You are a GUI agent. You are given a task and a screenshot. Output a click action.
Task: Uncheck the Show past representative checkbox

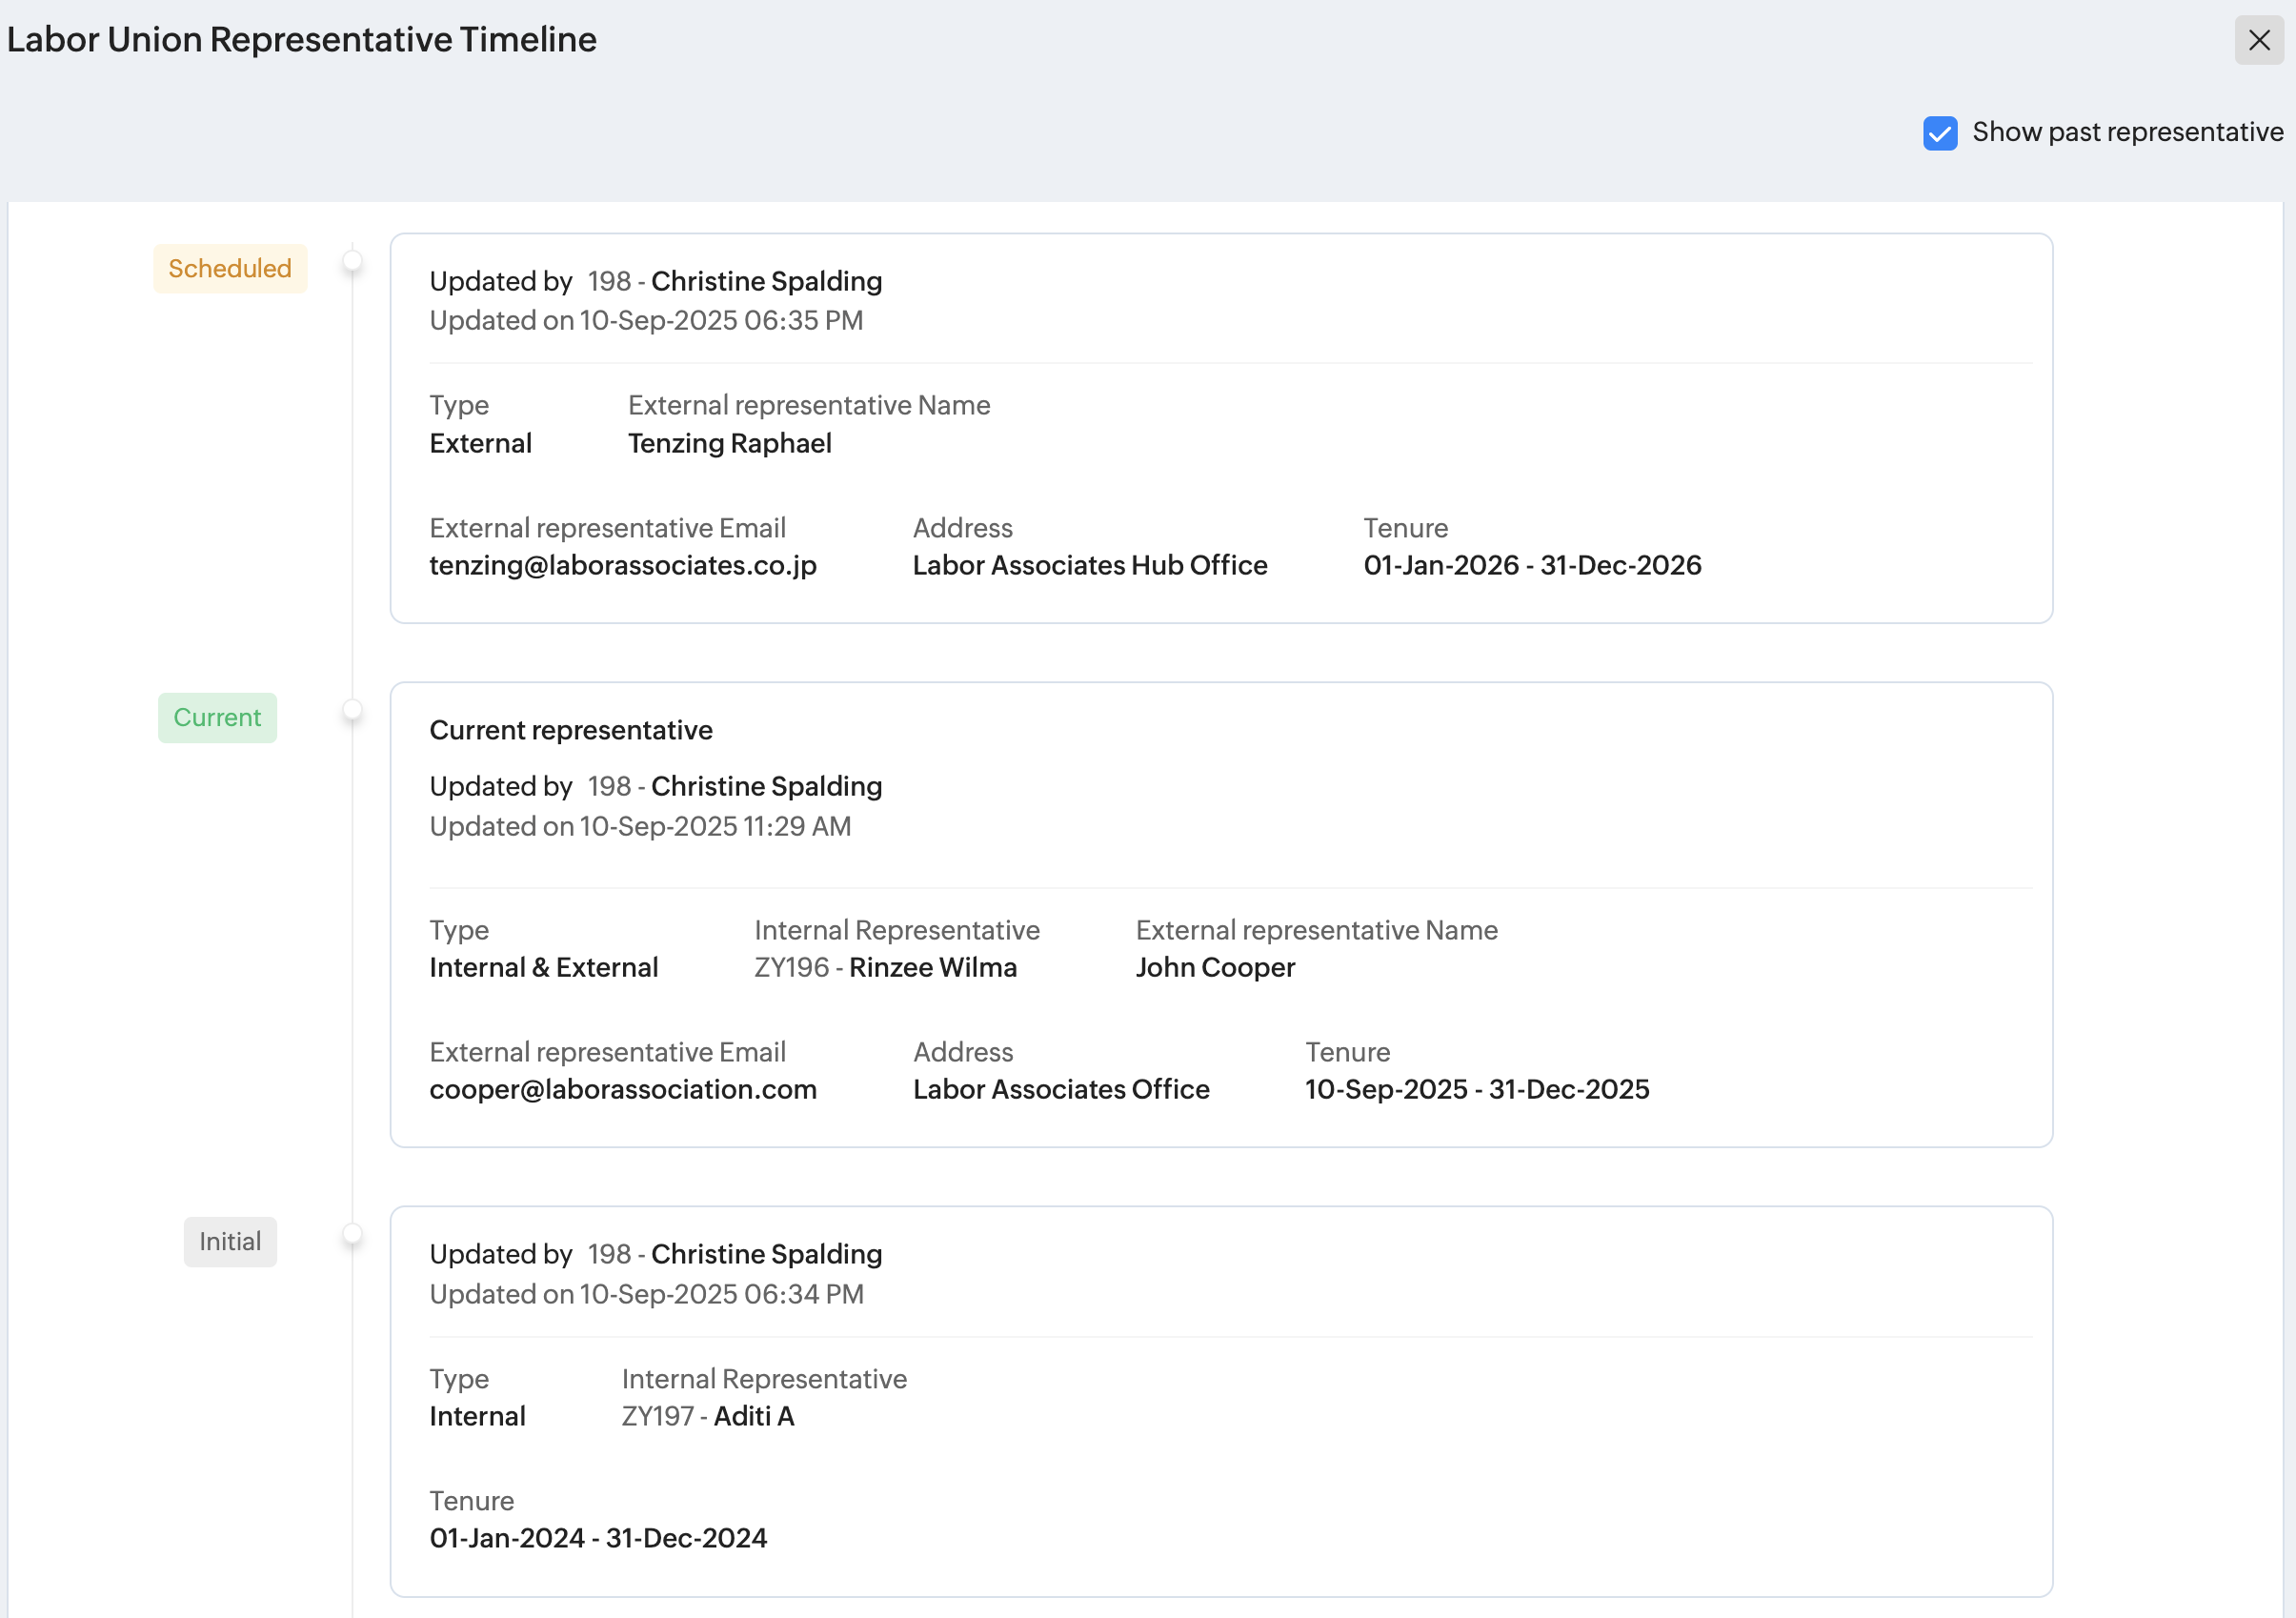[x=1939, y=133]
